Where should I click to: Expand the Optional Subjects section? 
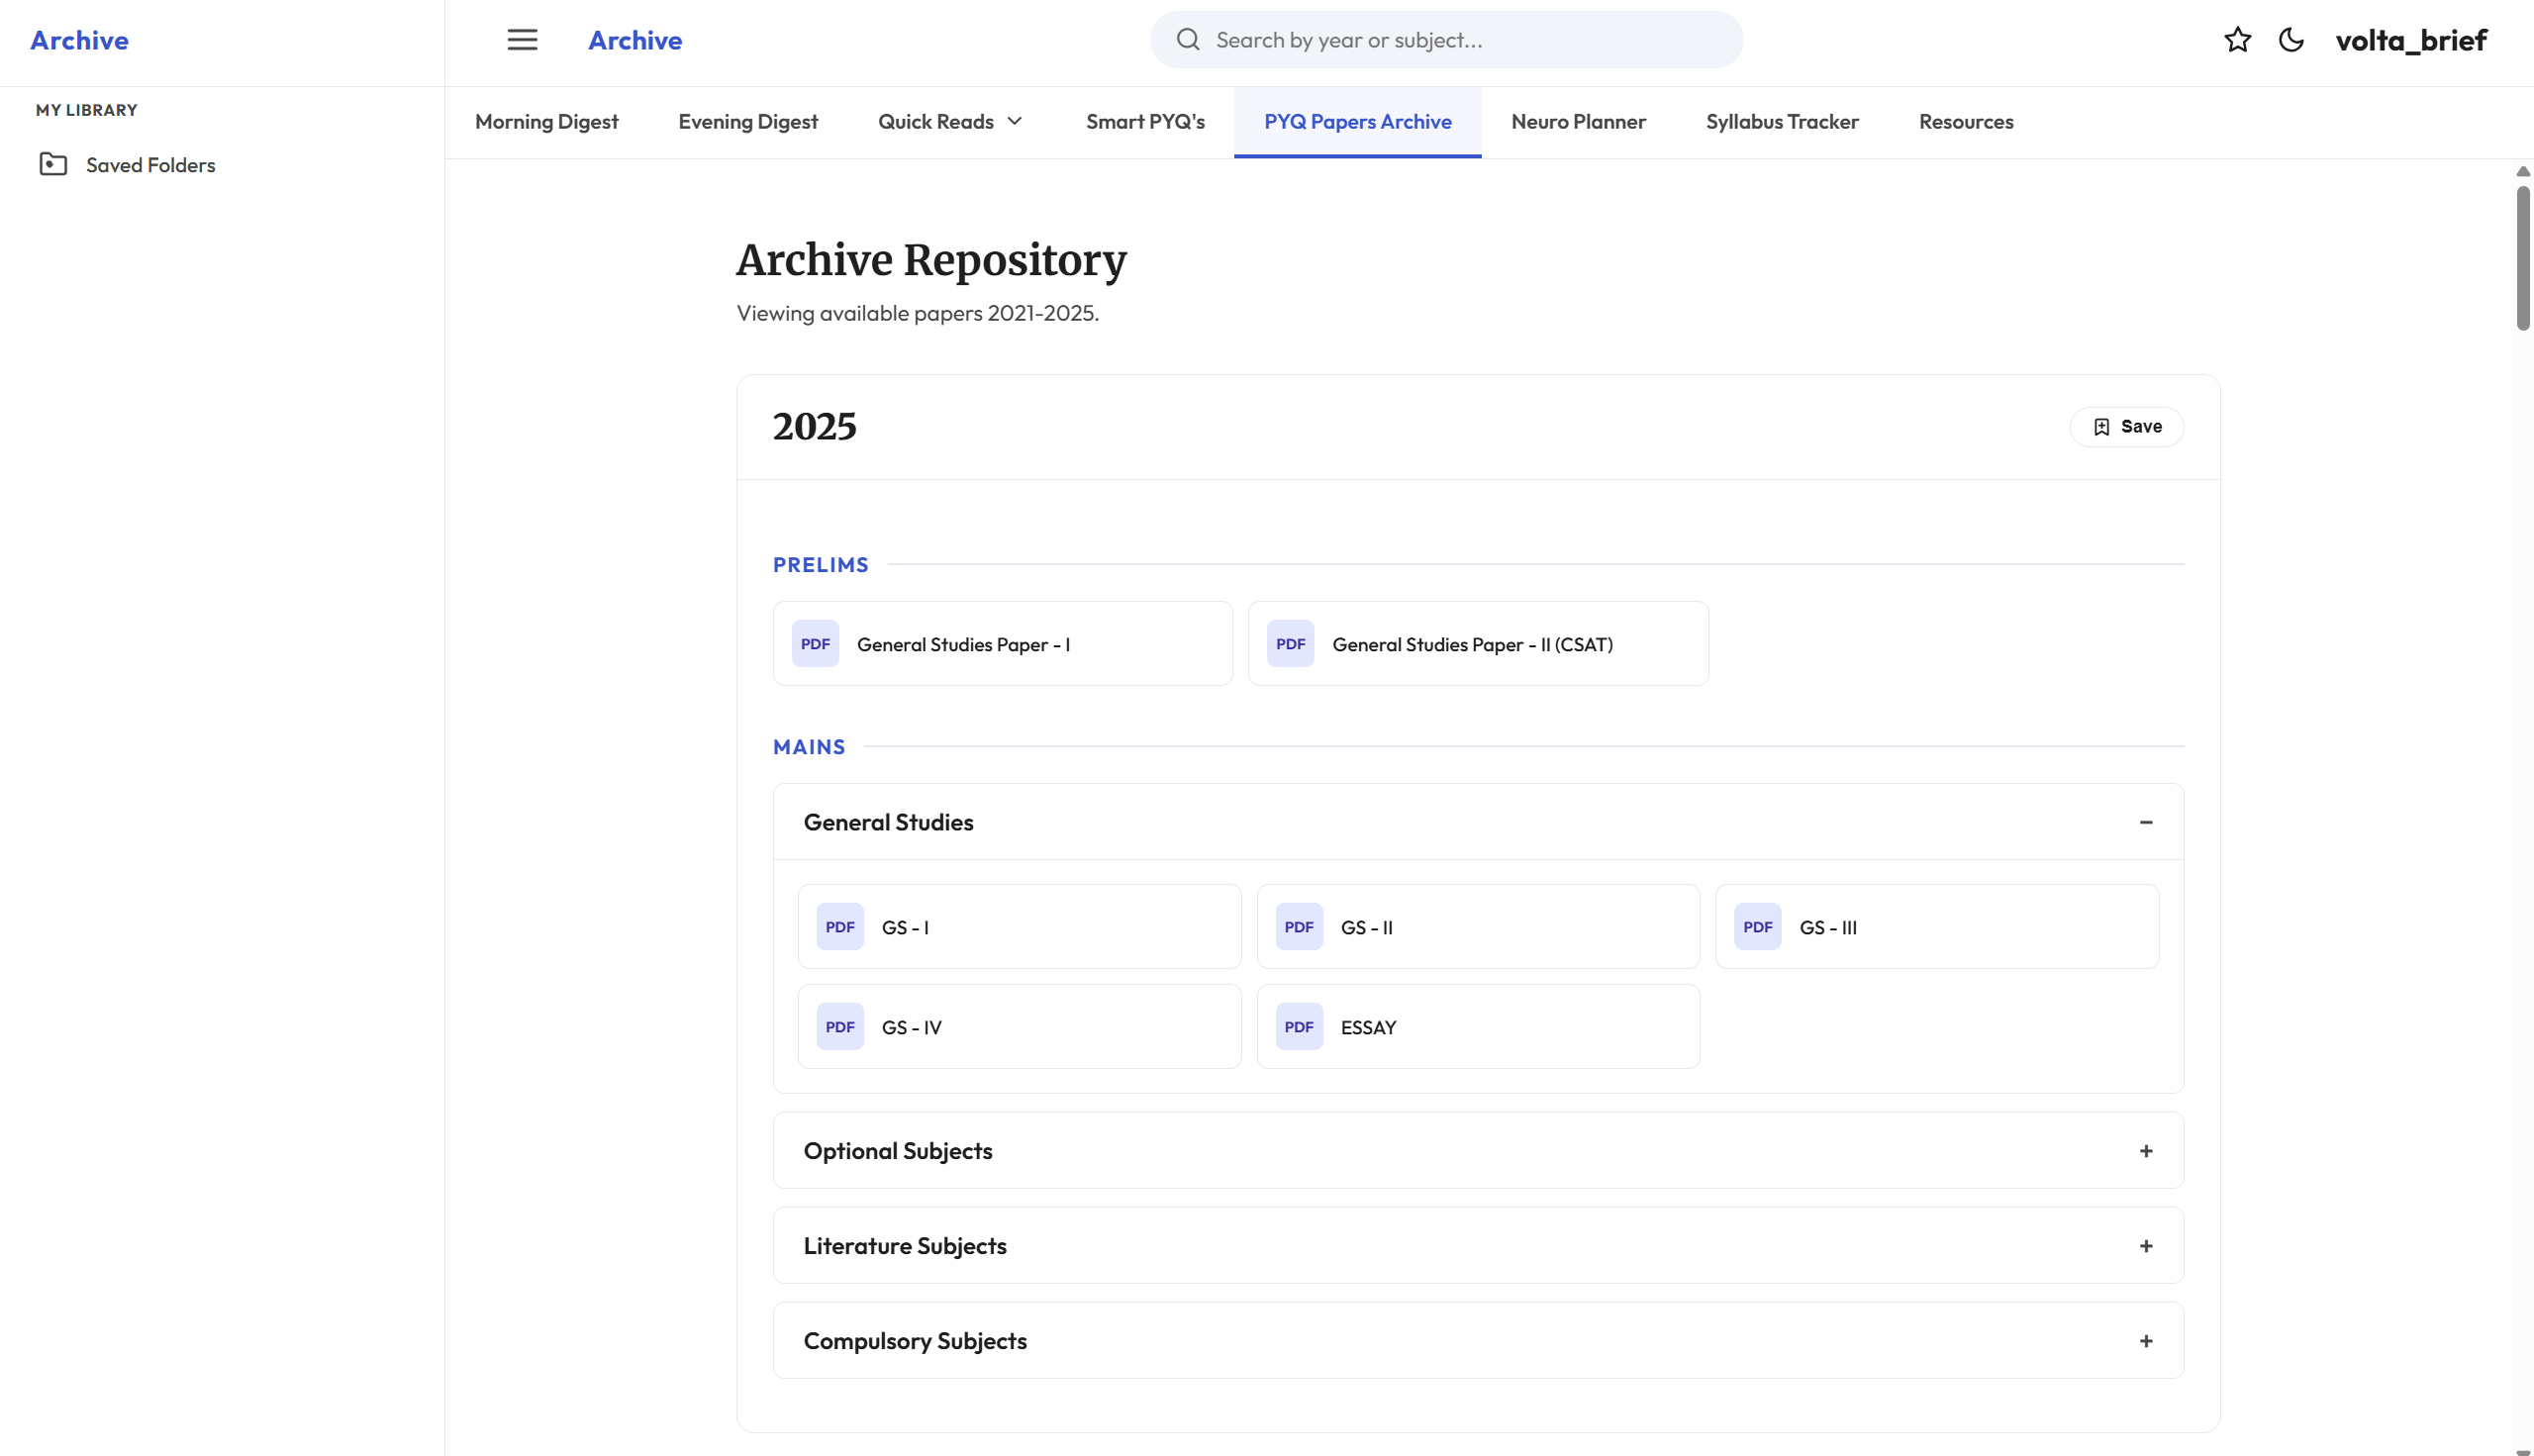pyautogui.click(x=2146, y=1151)
